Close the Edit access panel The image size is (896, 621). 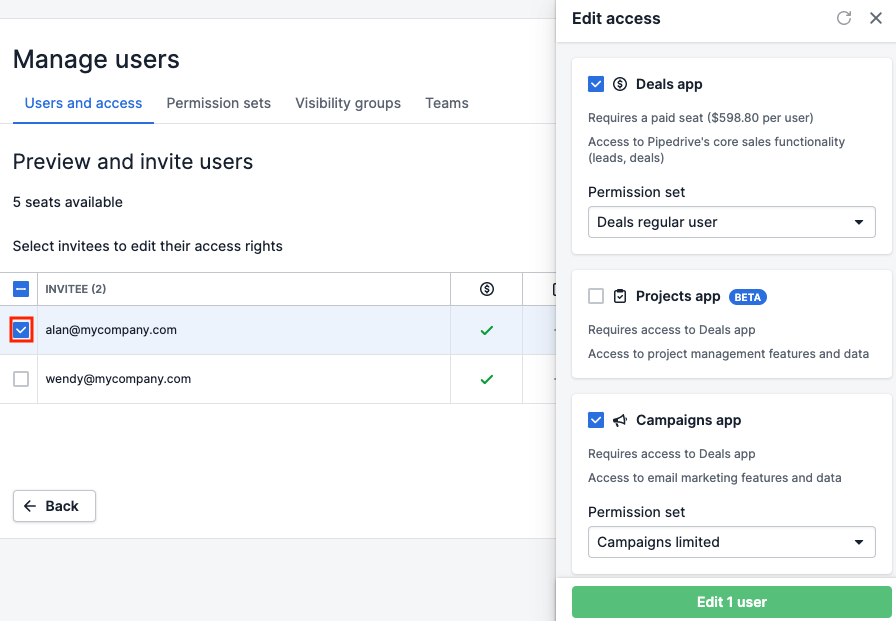tap(876, 18)
